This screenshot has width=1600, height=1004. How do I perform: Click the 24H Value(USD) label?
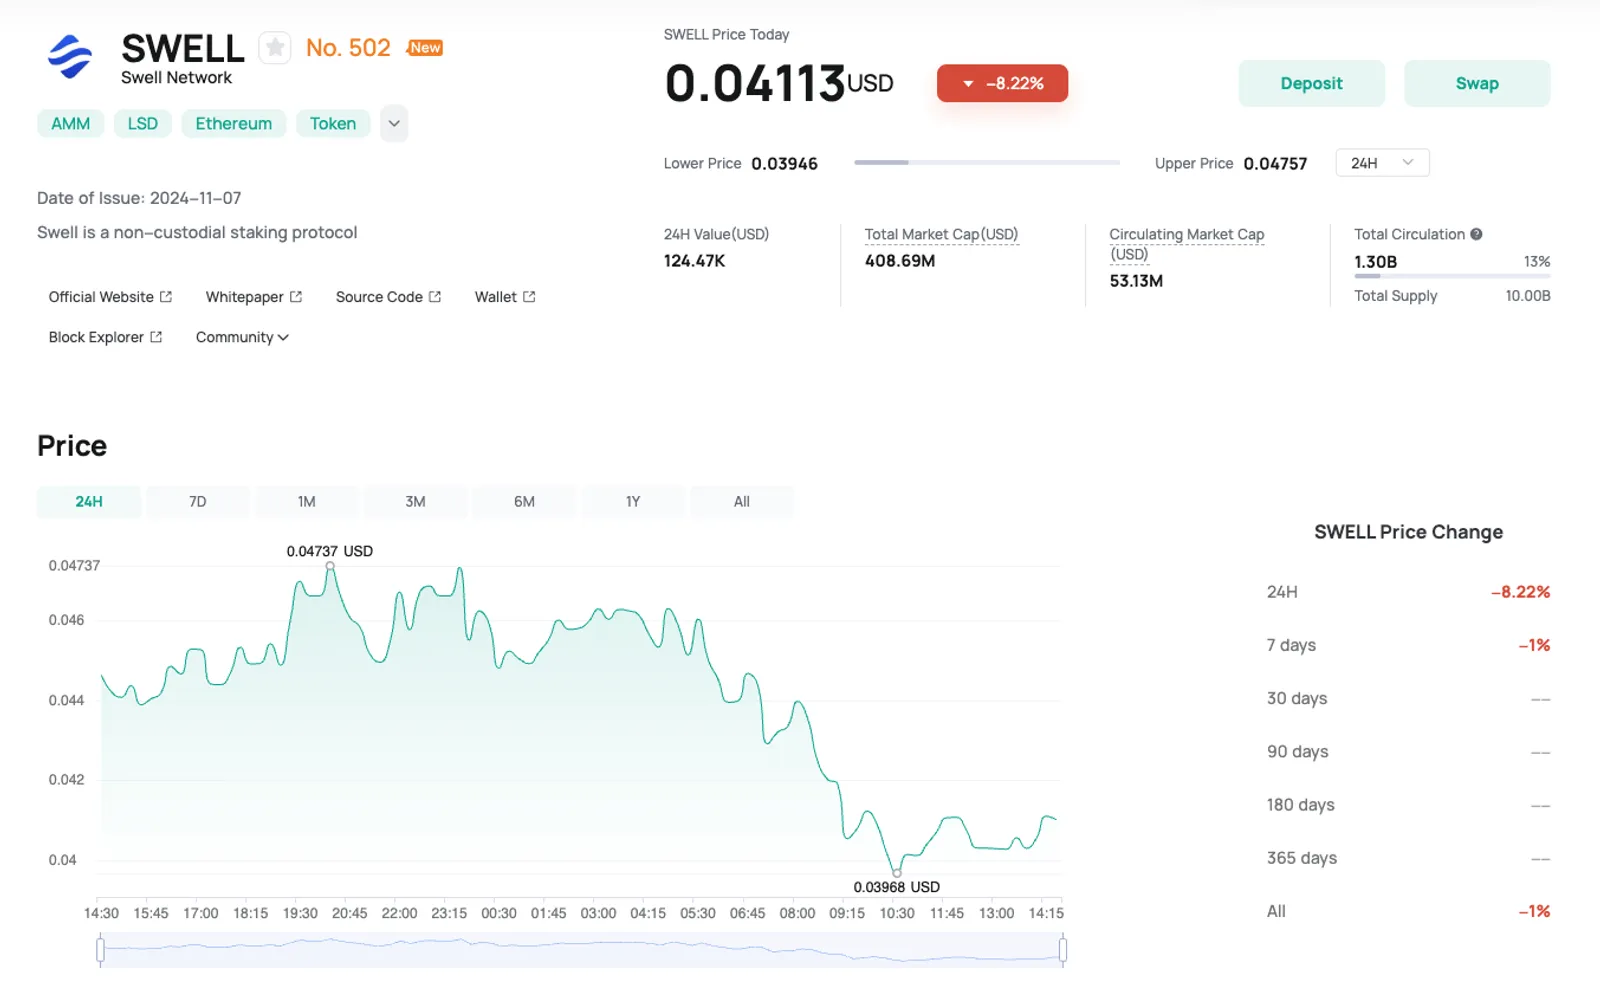click(x=716, y=234)
